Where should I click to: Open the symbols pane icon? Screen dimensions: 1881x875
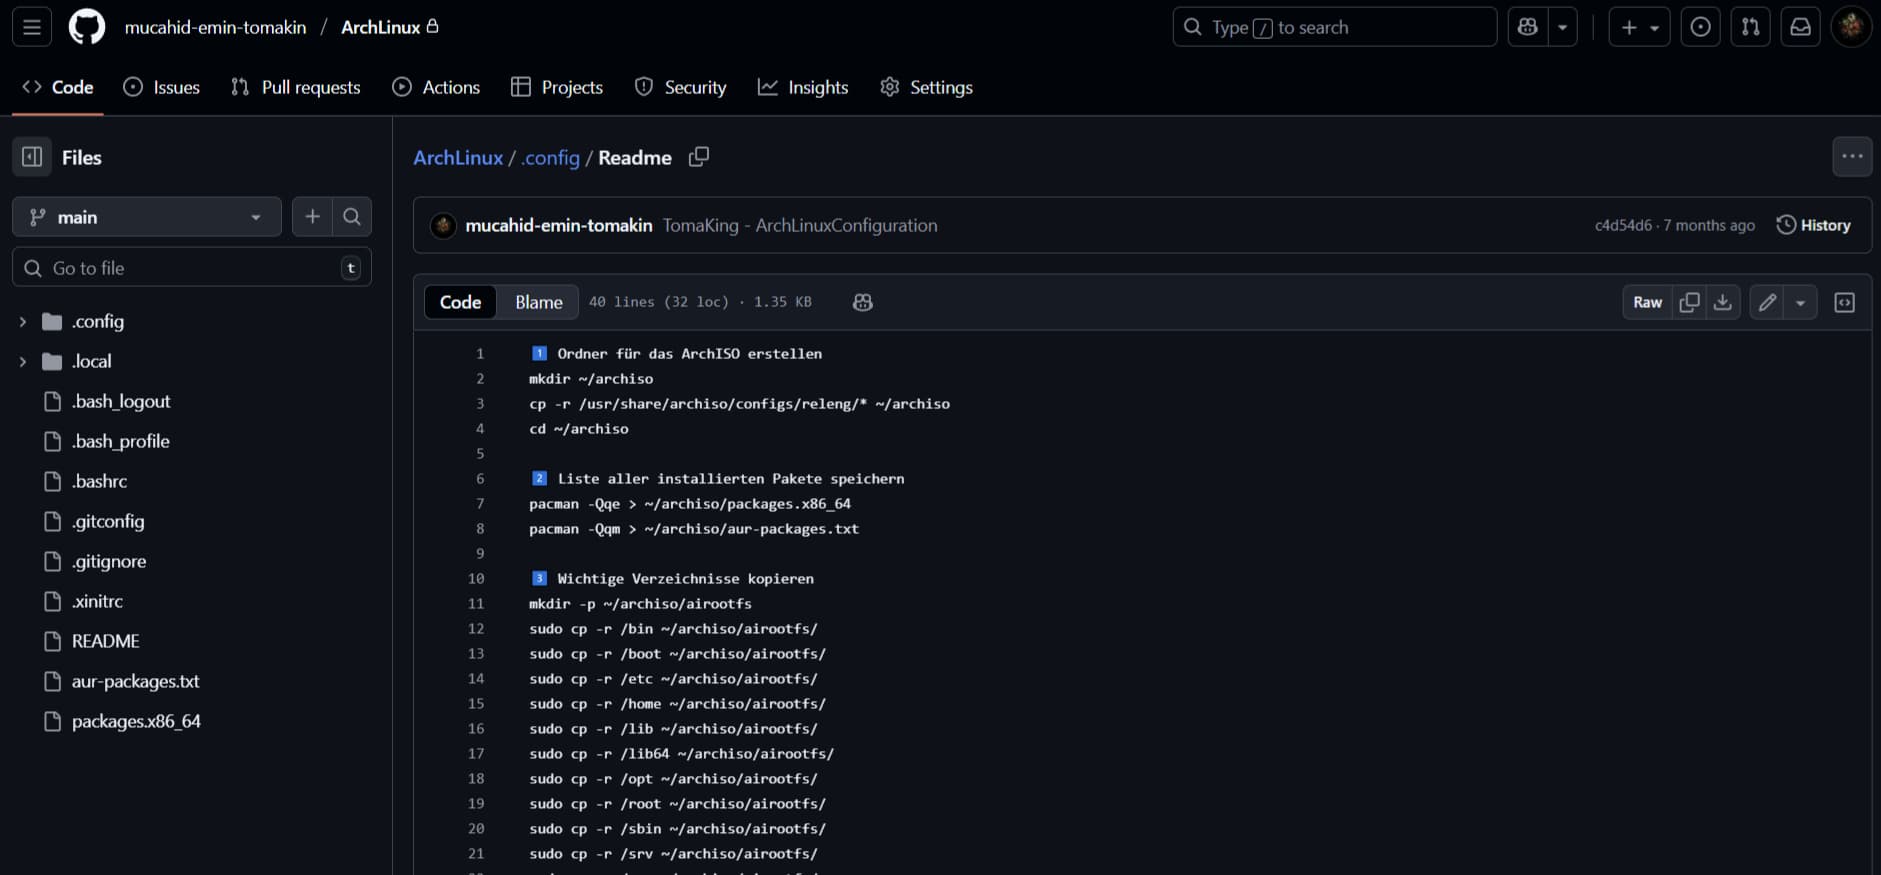click(1845, 302)
